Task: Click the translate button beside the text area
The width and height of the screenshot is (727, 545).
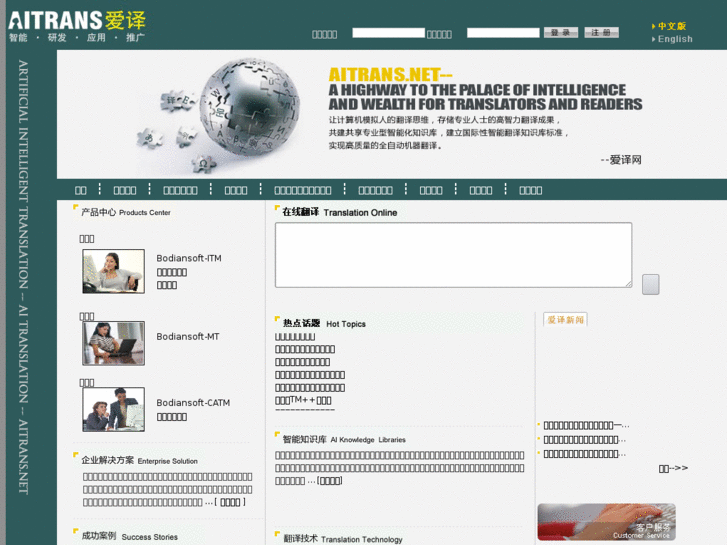Action: (650, 284)
